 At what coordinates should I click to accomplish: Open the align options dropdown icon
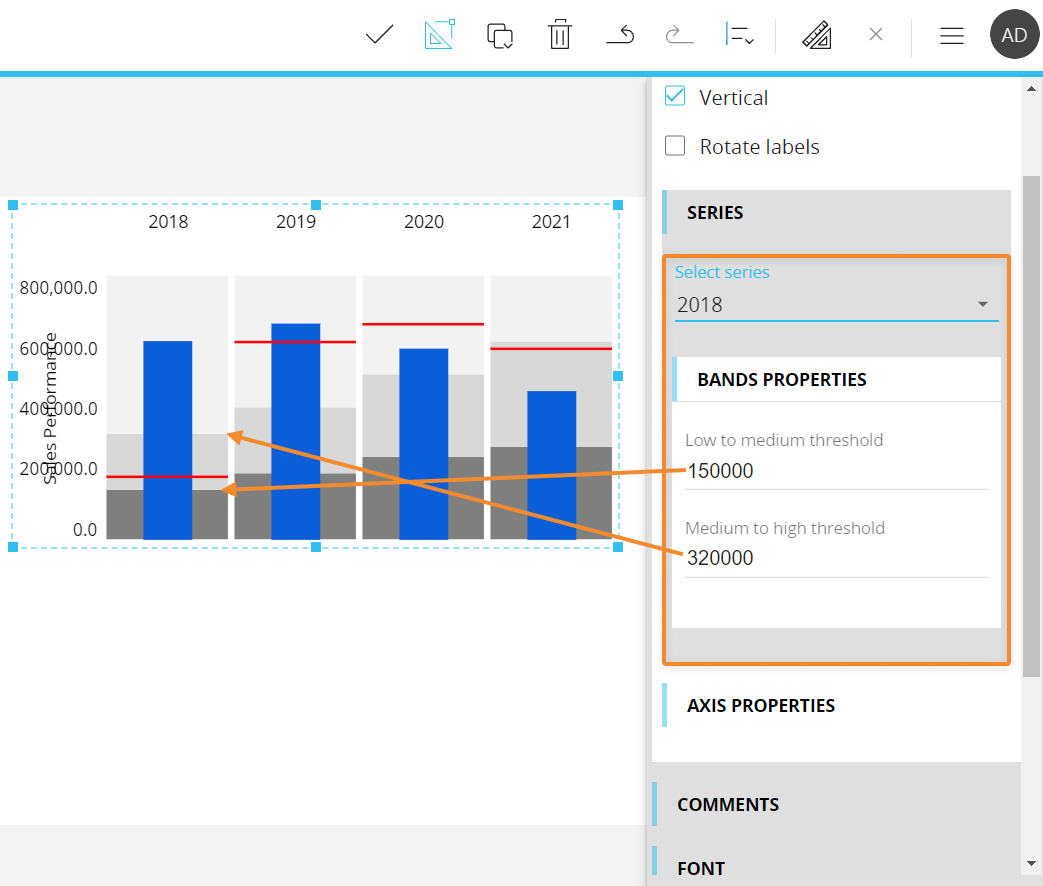click(x=739, y=36)
